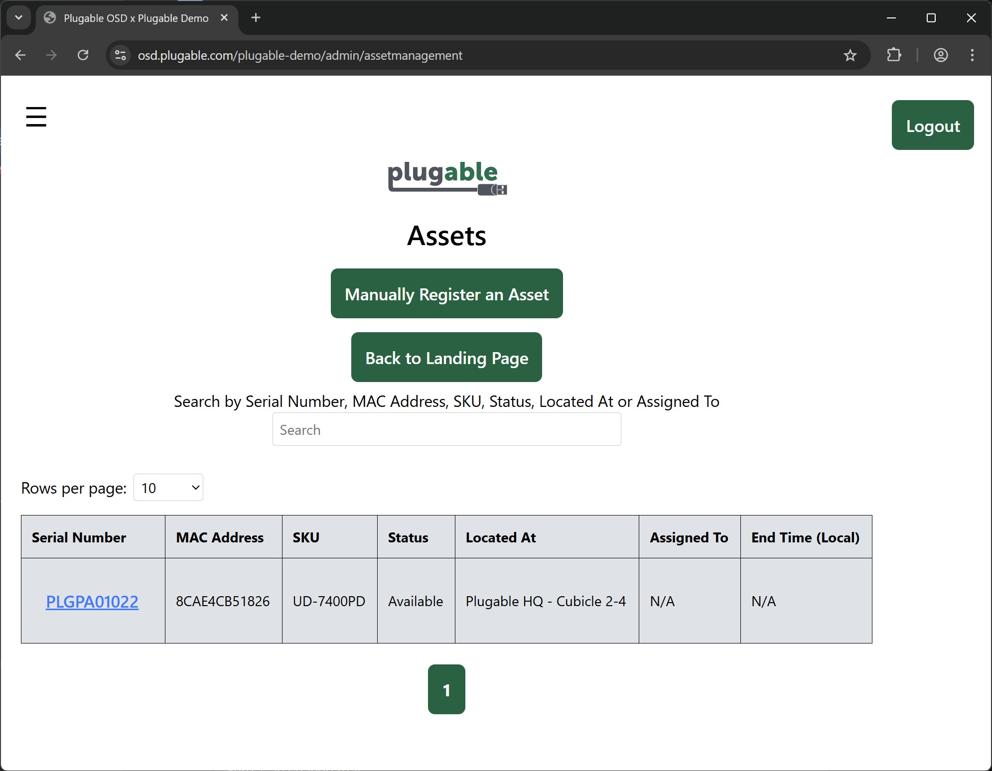Viewport: 992px width, 771px height.
Task: Open the browser profile account icon
Action: pos(938,55)
